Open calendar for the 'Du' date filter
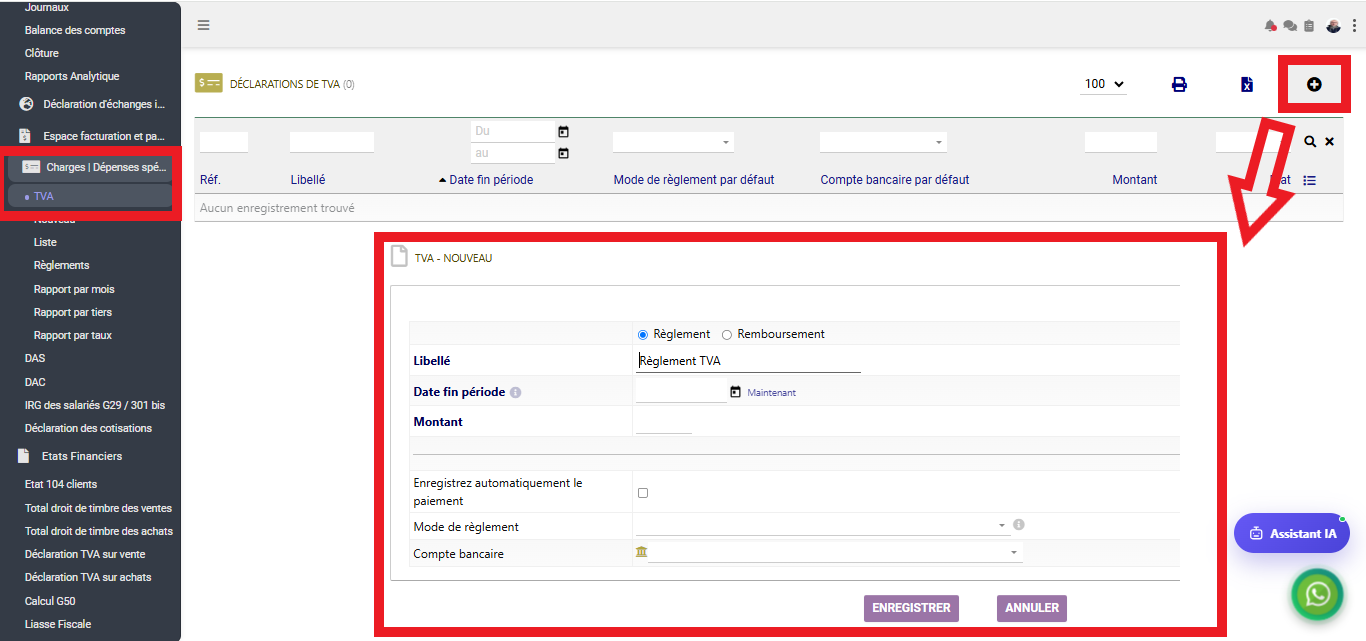 563,131
